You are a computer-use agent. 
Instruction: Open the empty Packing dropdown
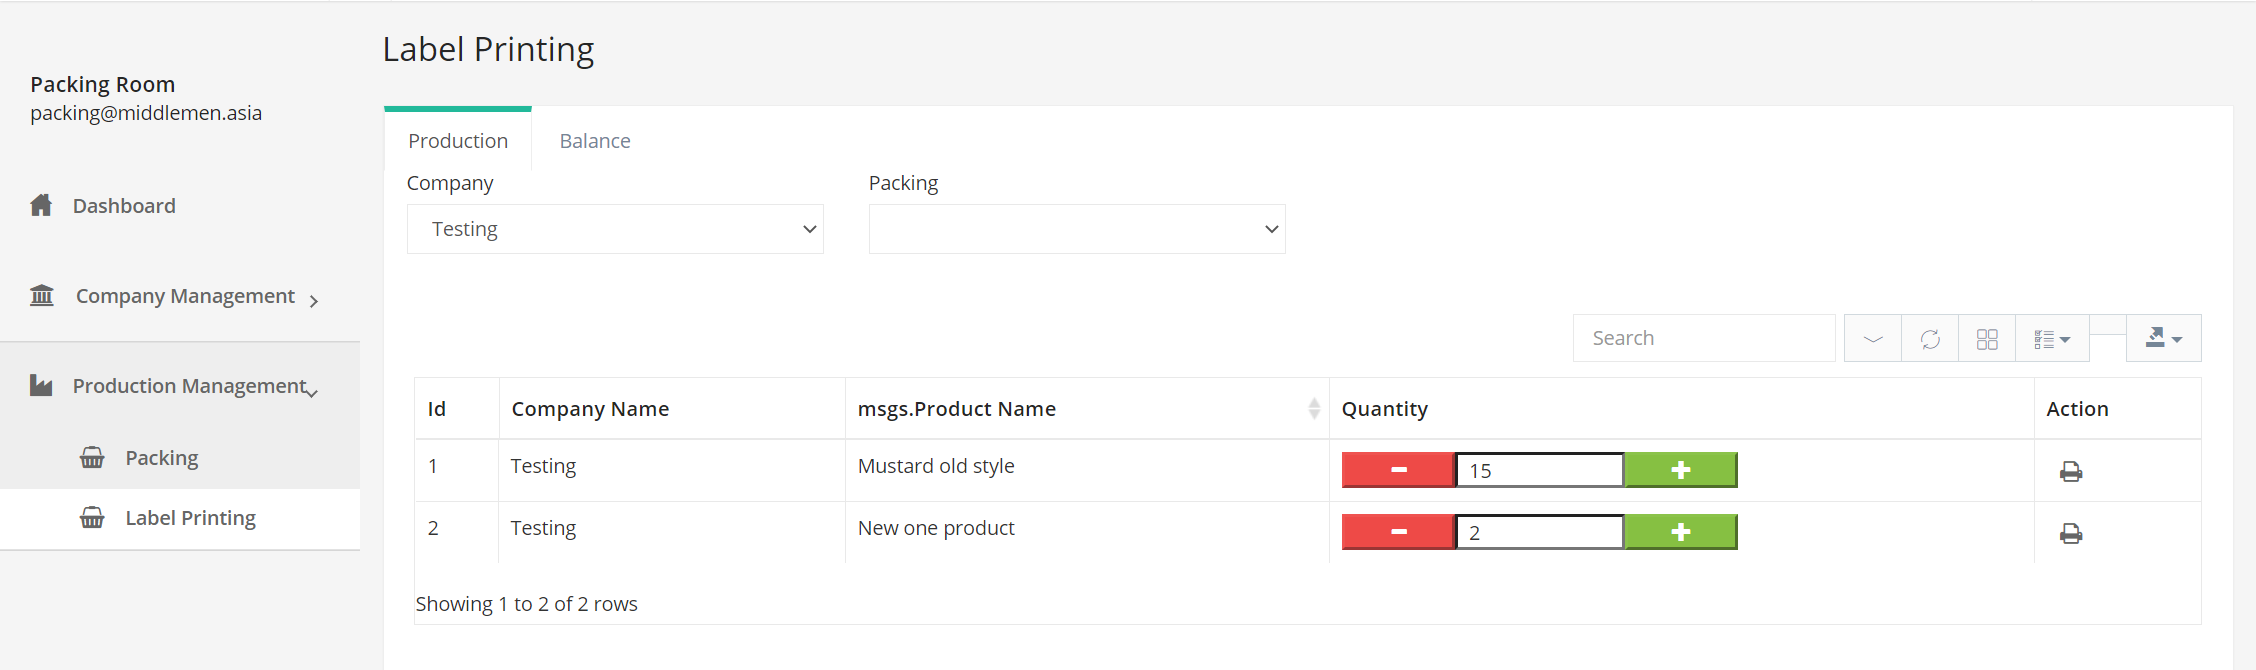pyautogui.click(x=1077, y=229)
